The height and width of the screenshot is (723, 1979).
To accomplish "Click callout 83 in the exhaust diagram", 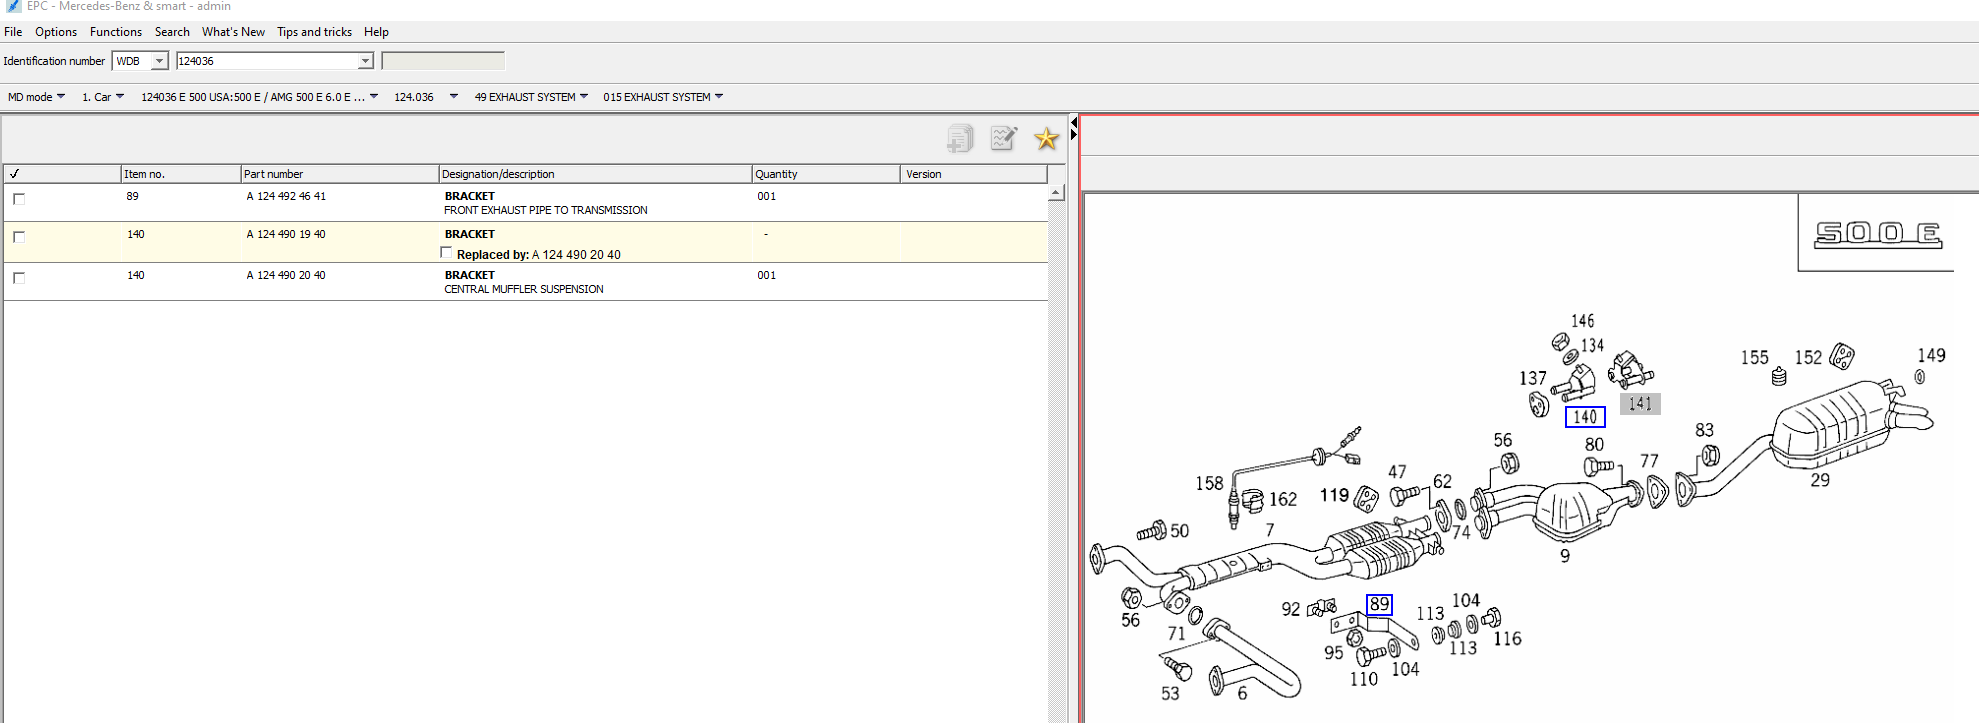I will pos(1704,430).
